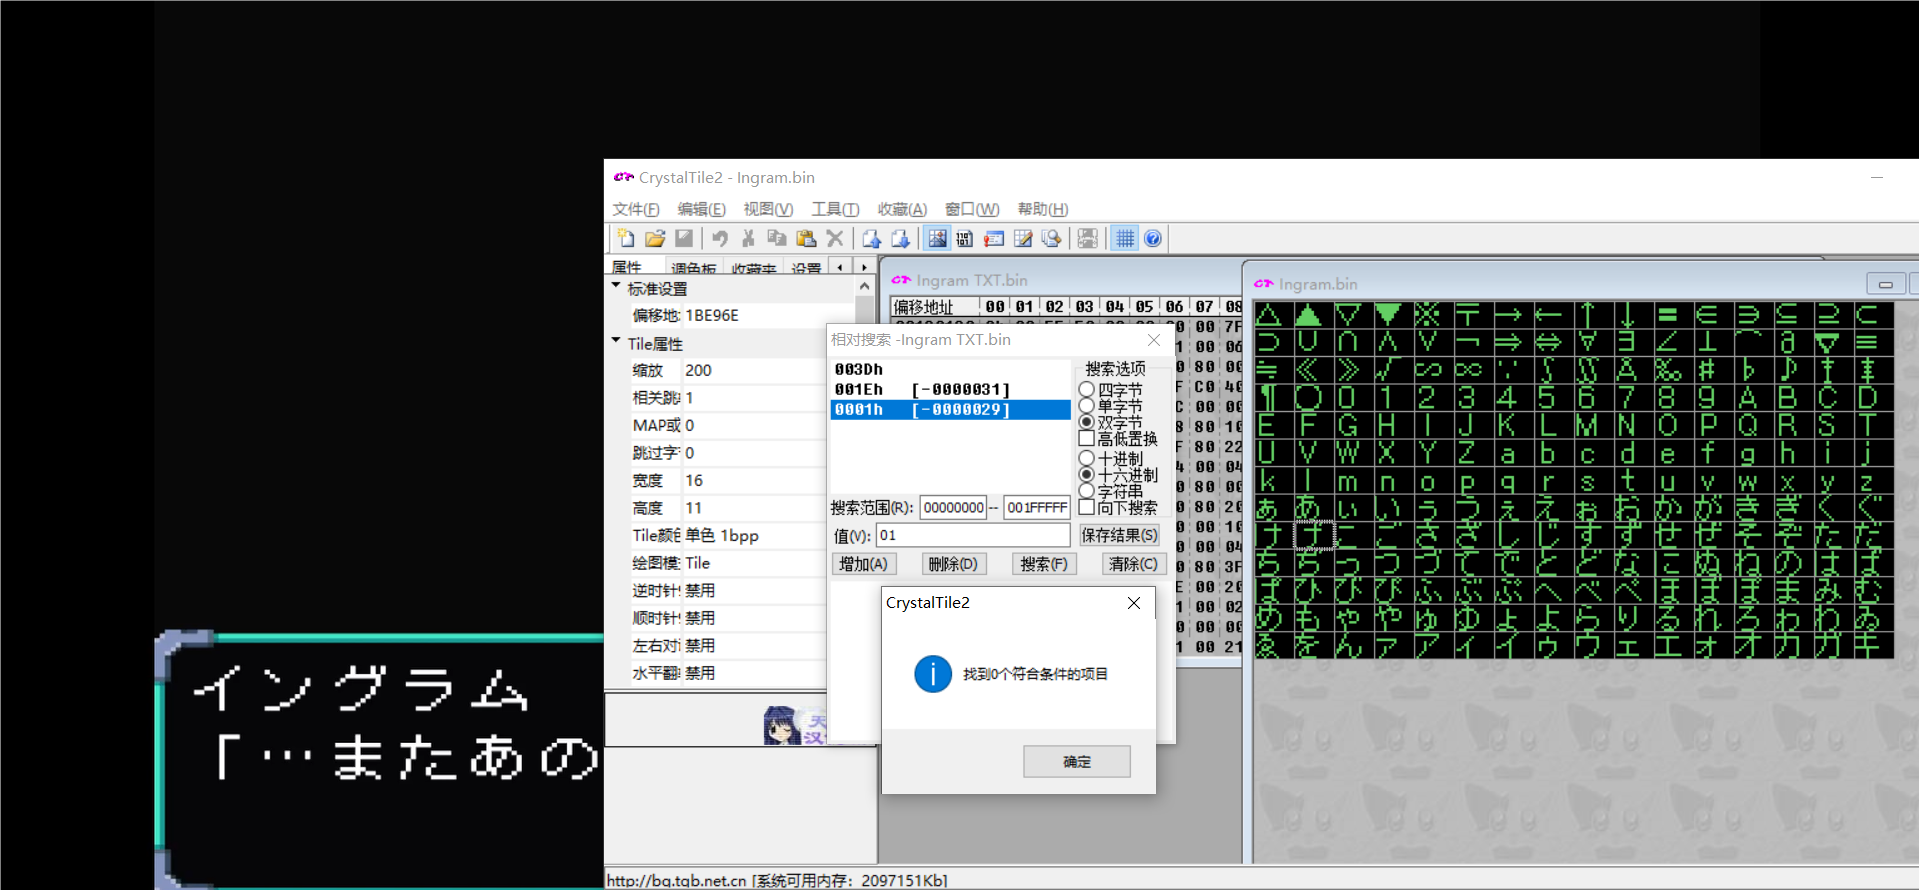Click the Ingram.bin tile window icon

(1264, 284)
